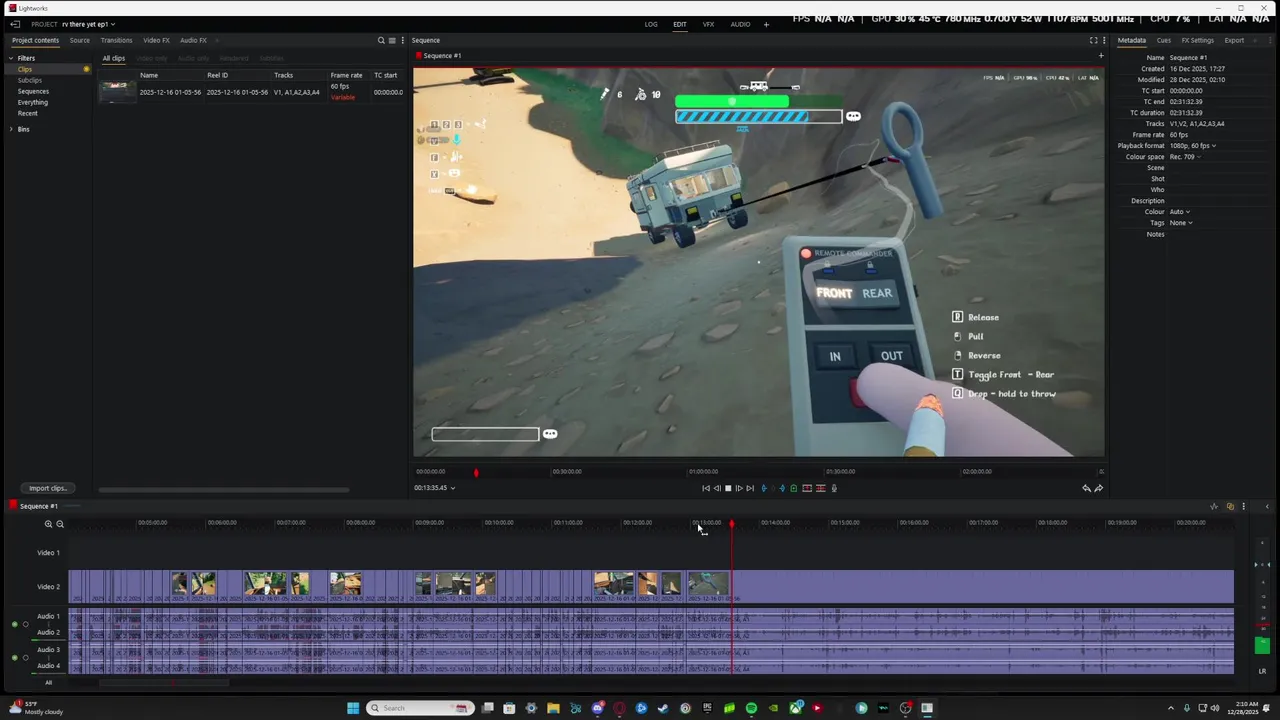Mark in point with blue marker icon
Image resolution: width=1280 pixels, height=720 pixels.
click(765, 488)
